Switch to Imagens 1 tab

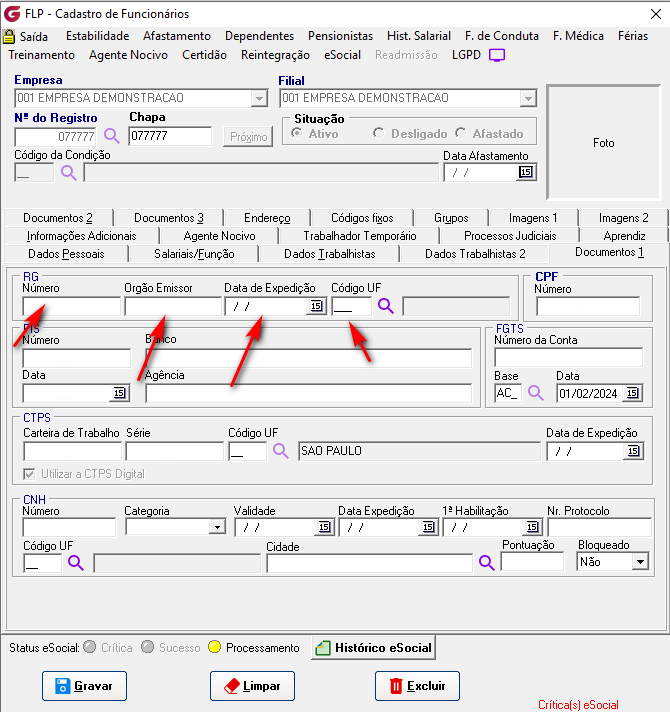(533, 218)
